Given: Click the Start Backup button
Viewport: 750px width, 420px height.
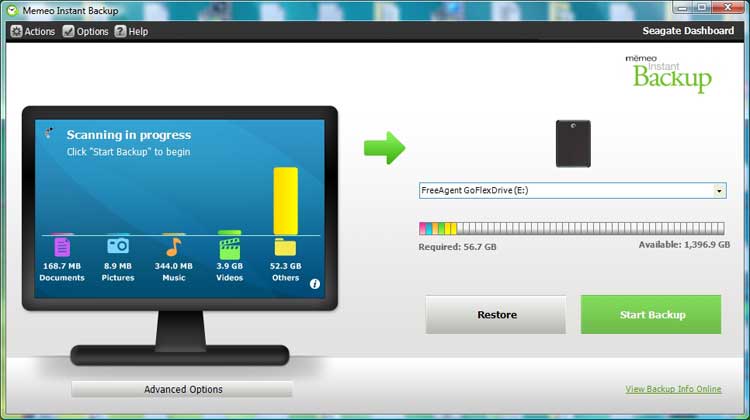Looking at the screenshot, I should coord(651,314).
